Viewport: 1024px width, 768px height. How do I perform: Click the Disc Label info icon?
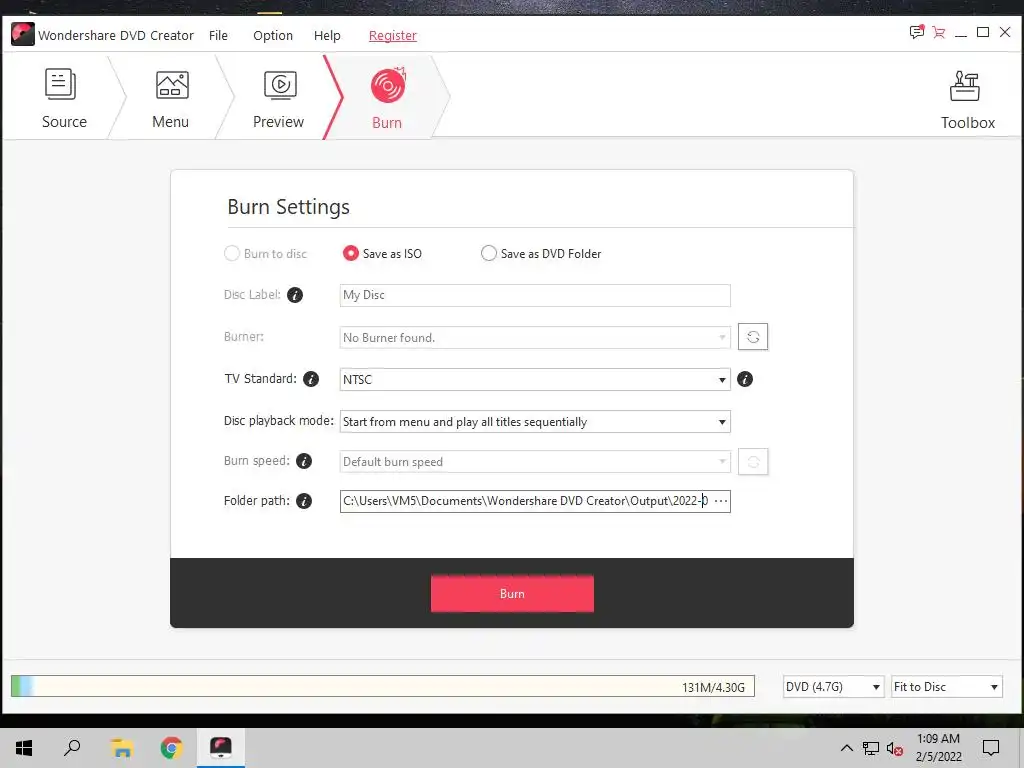point(295,295)
